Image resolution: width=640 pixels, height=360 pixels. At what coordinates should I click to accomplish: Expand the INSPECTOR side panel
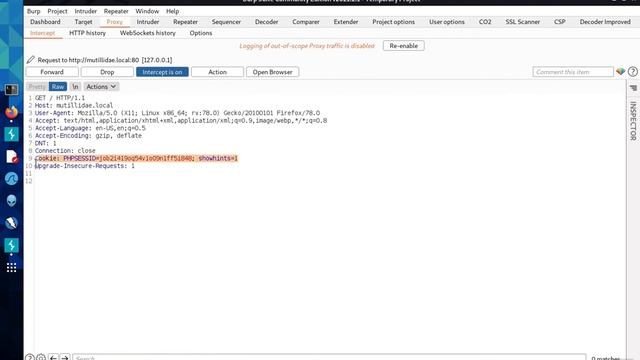(x=633, y=121)
